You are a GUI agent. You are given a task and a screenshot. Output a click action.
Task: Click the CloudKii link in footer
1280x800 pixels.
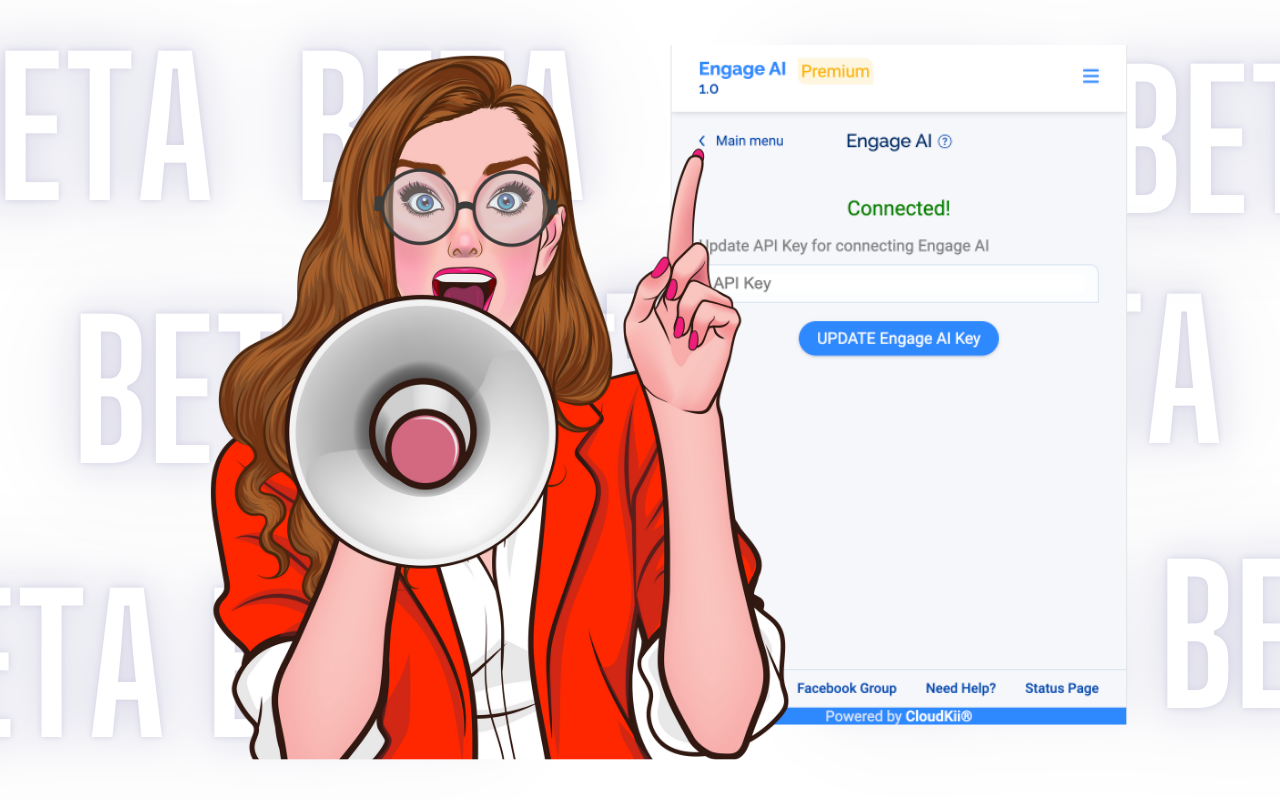click(x=938, y=716)
